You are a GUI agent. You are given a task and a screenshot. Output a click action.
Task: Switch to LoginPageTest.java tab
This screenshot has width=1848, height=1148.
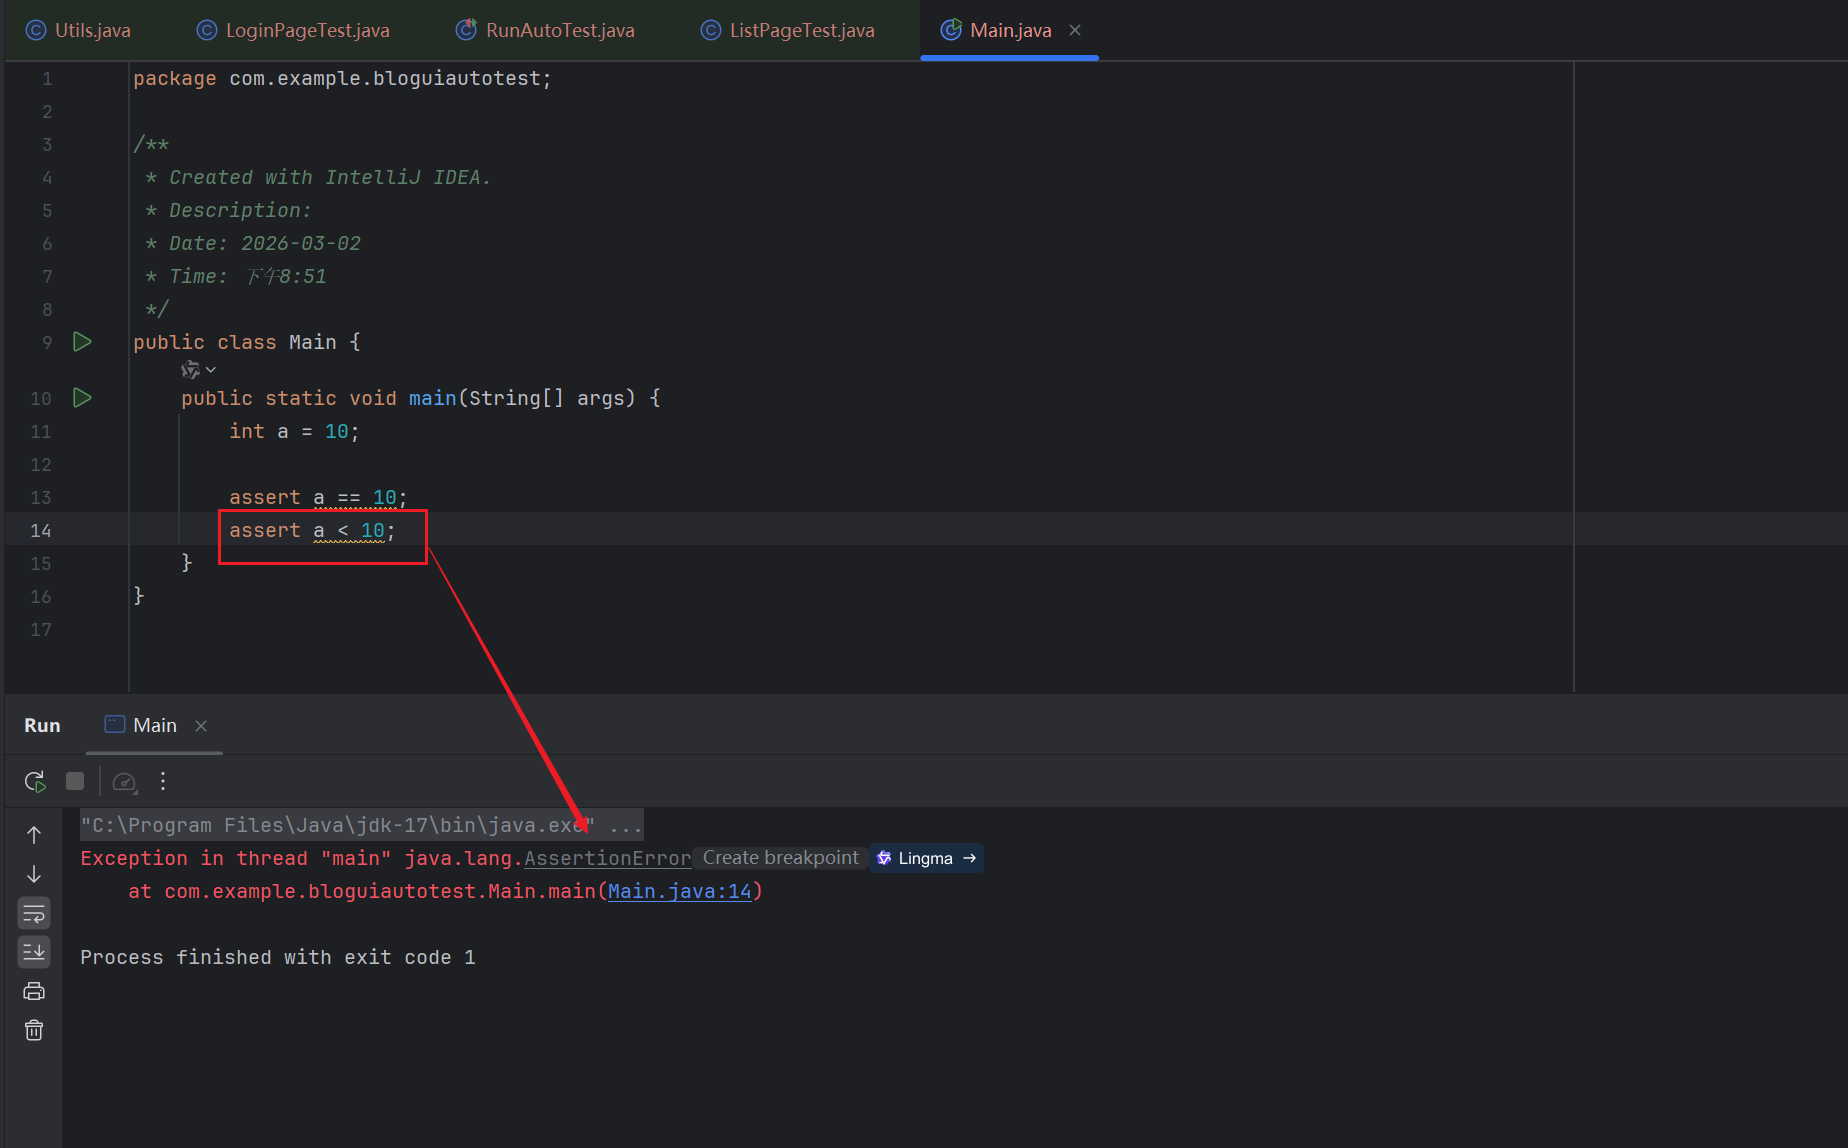click(293, 30)
